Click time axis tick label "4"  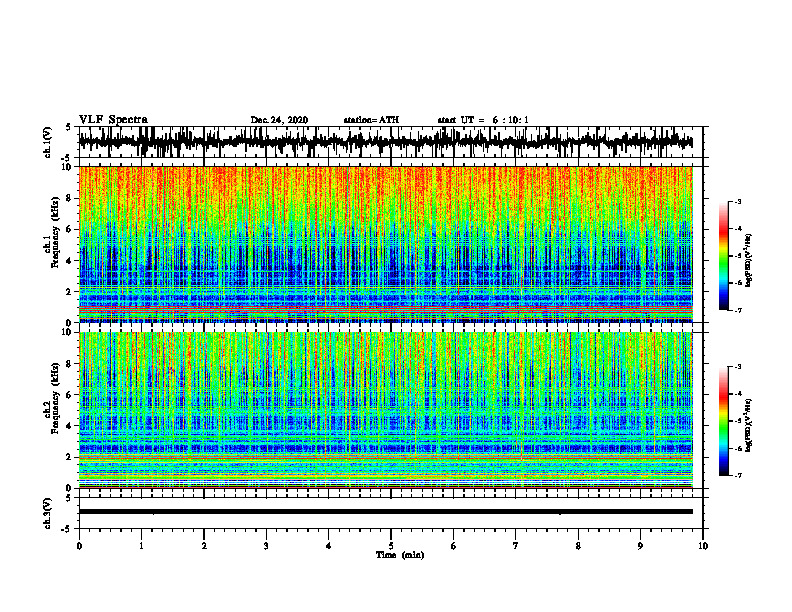[x=329, y=546]
